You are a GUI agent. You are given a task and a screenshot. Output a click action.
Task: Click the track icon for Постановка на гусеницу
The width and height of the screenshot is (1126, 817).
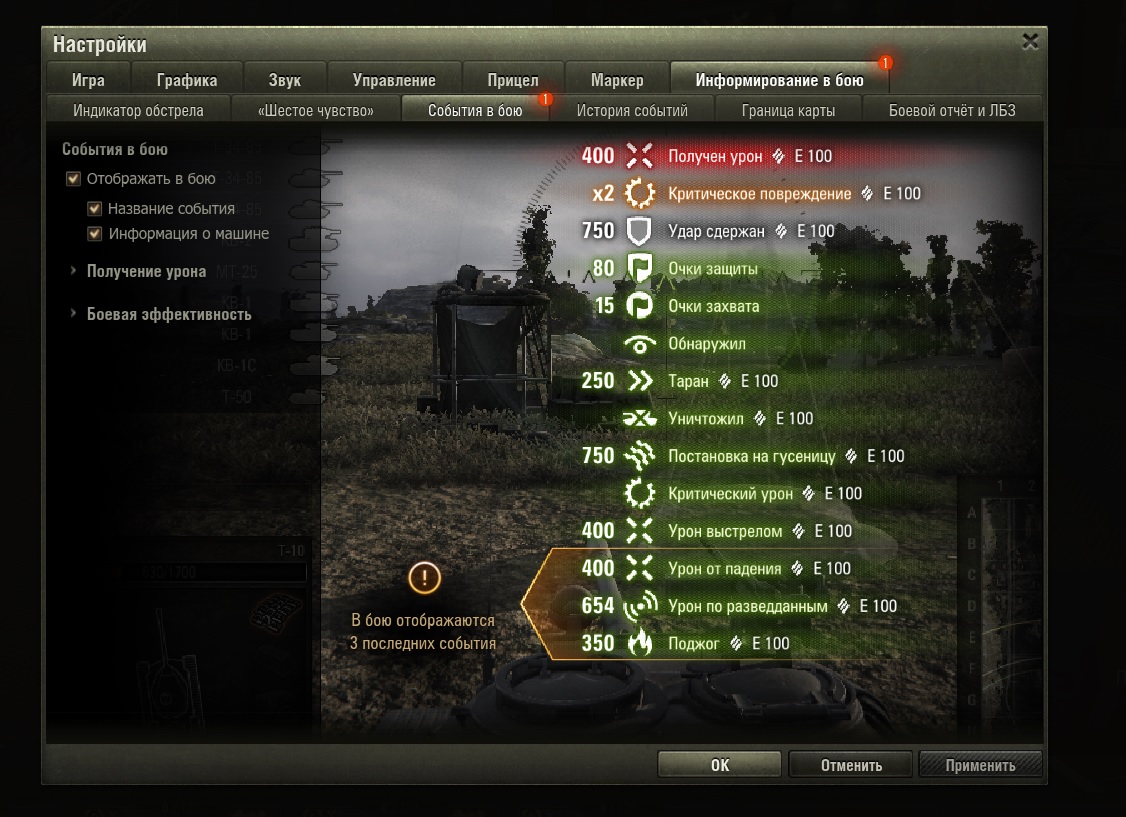[x=639, y=456]
